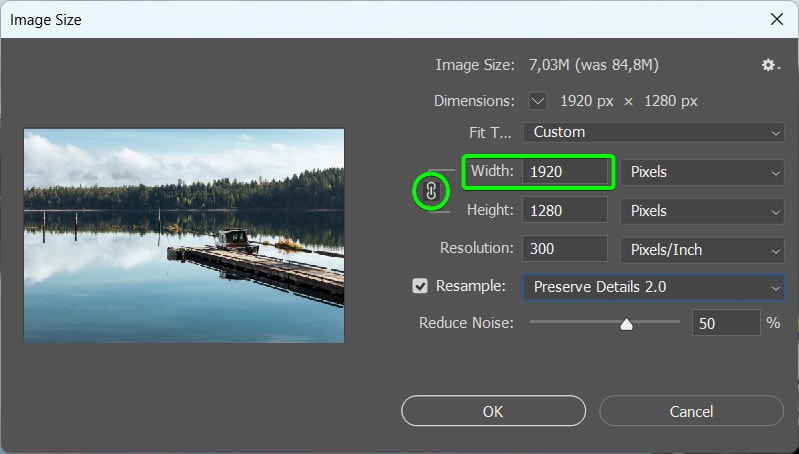This screenshot has width=799, height=454.
Task: Toggle the constrain proportions chain link icon
Action: 431,191
